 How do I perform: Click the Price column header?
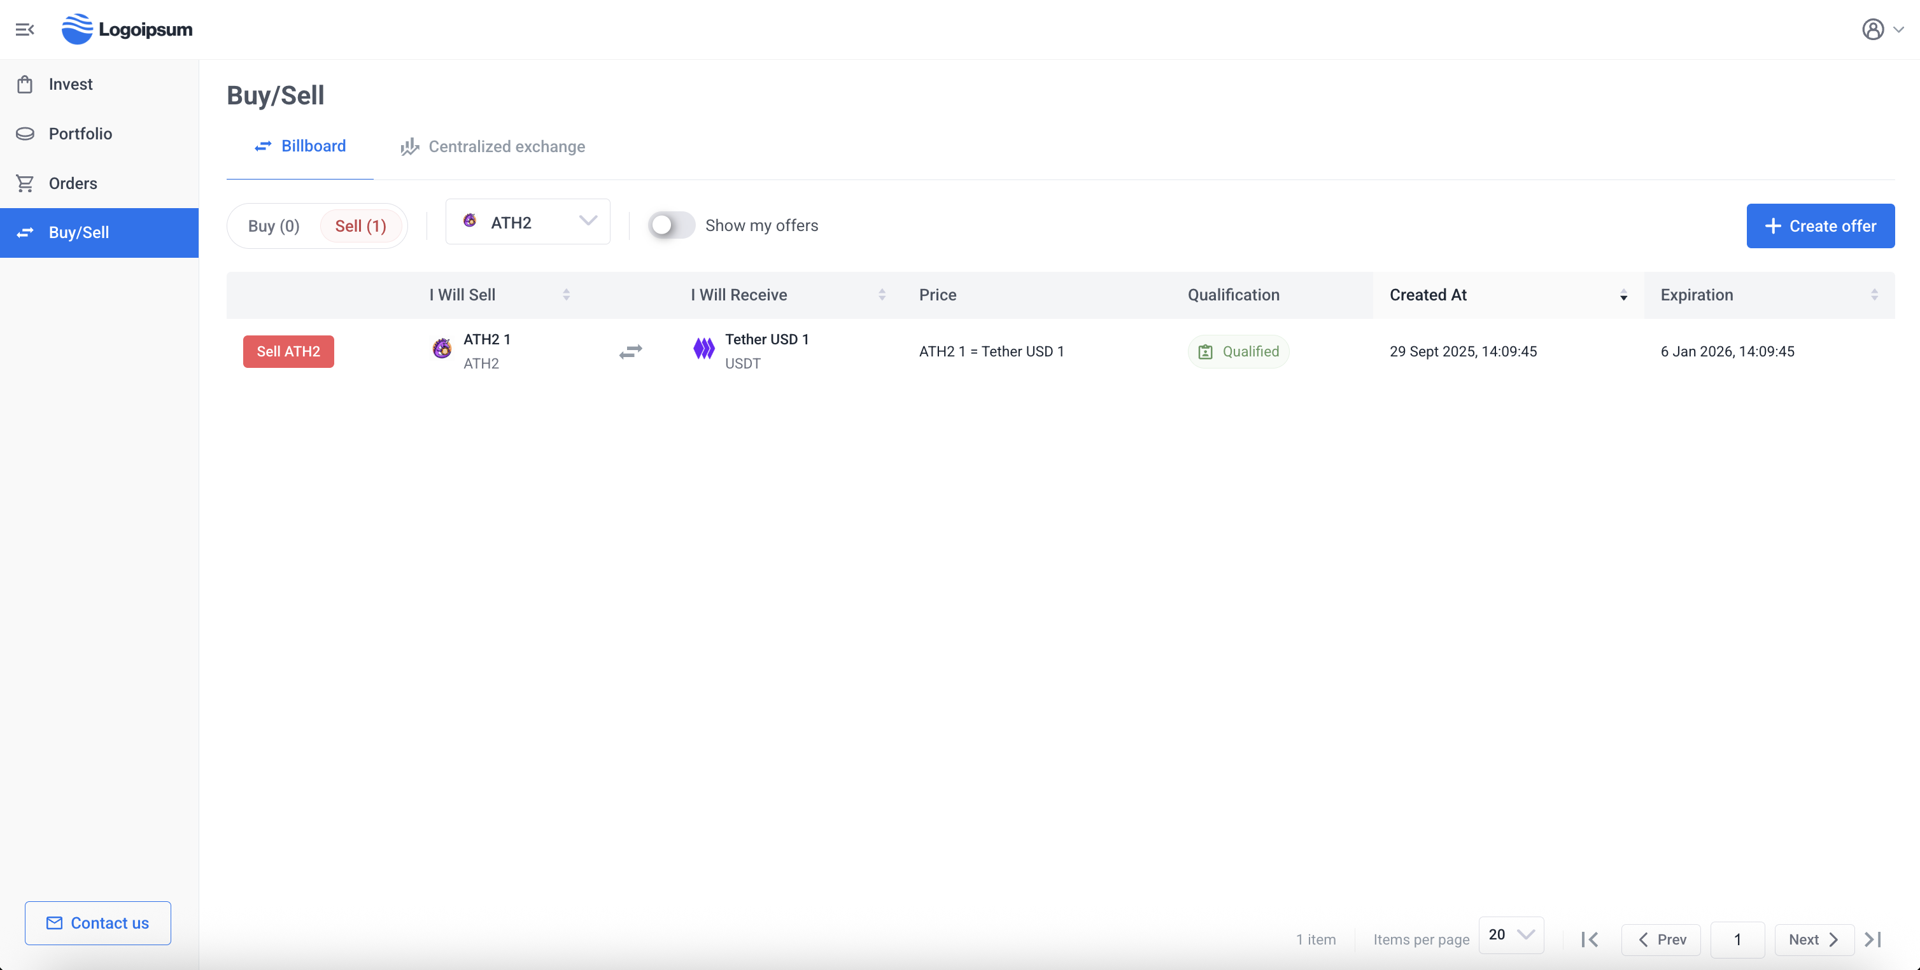[938, 295]
